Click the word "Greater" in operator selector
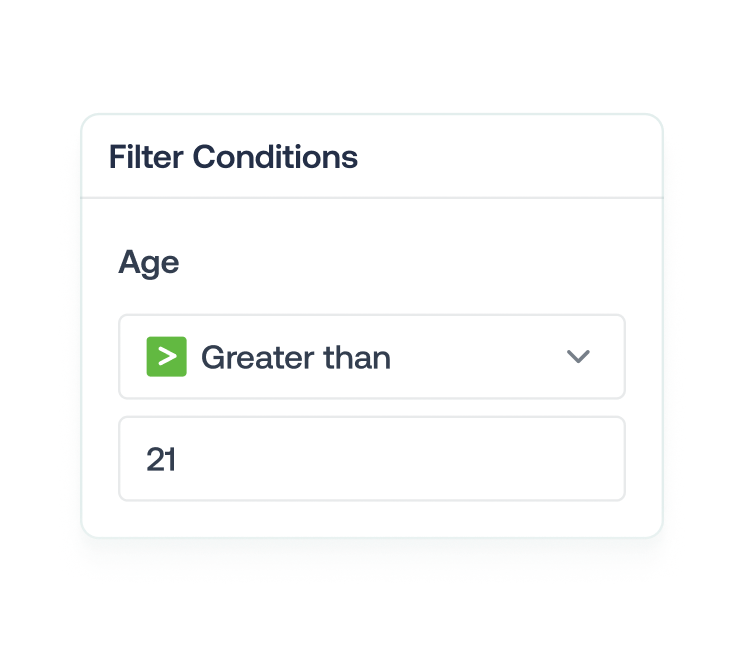 (254, 357)
